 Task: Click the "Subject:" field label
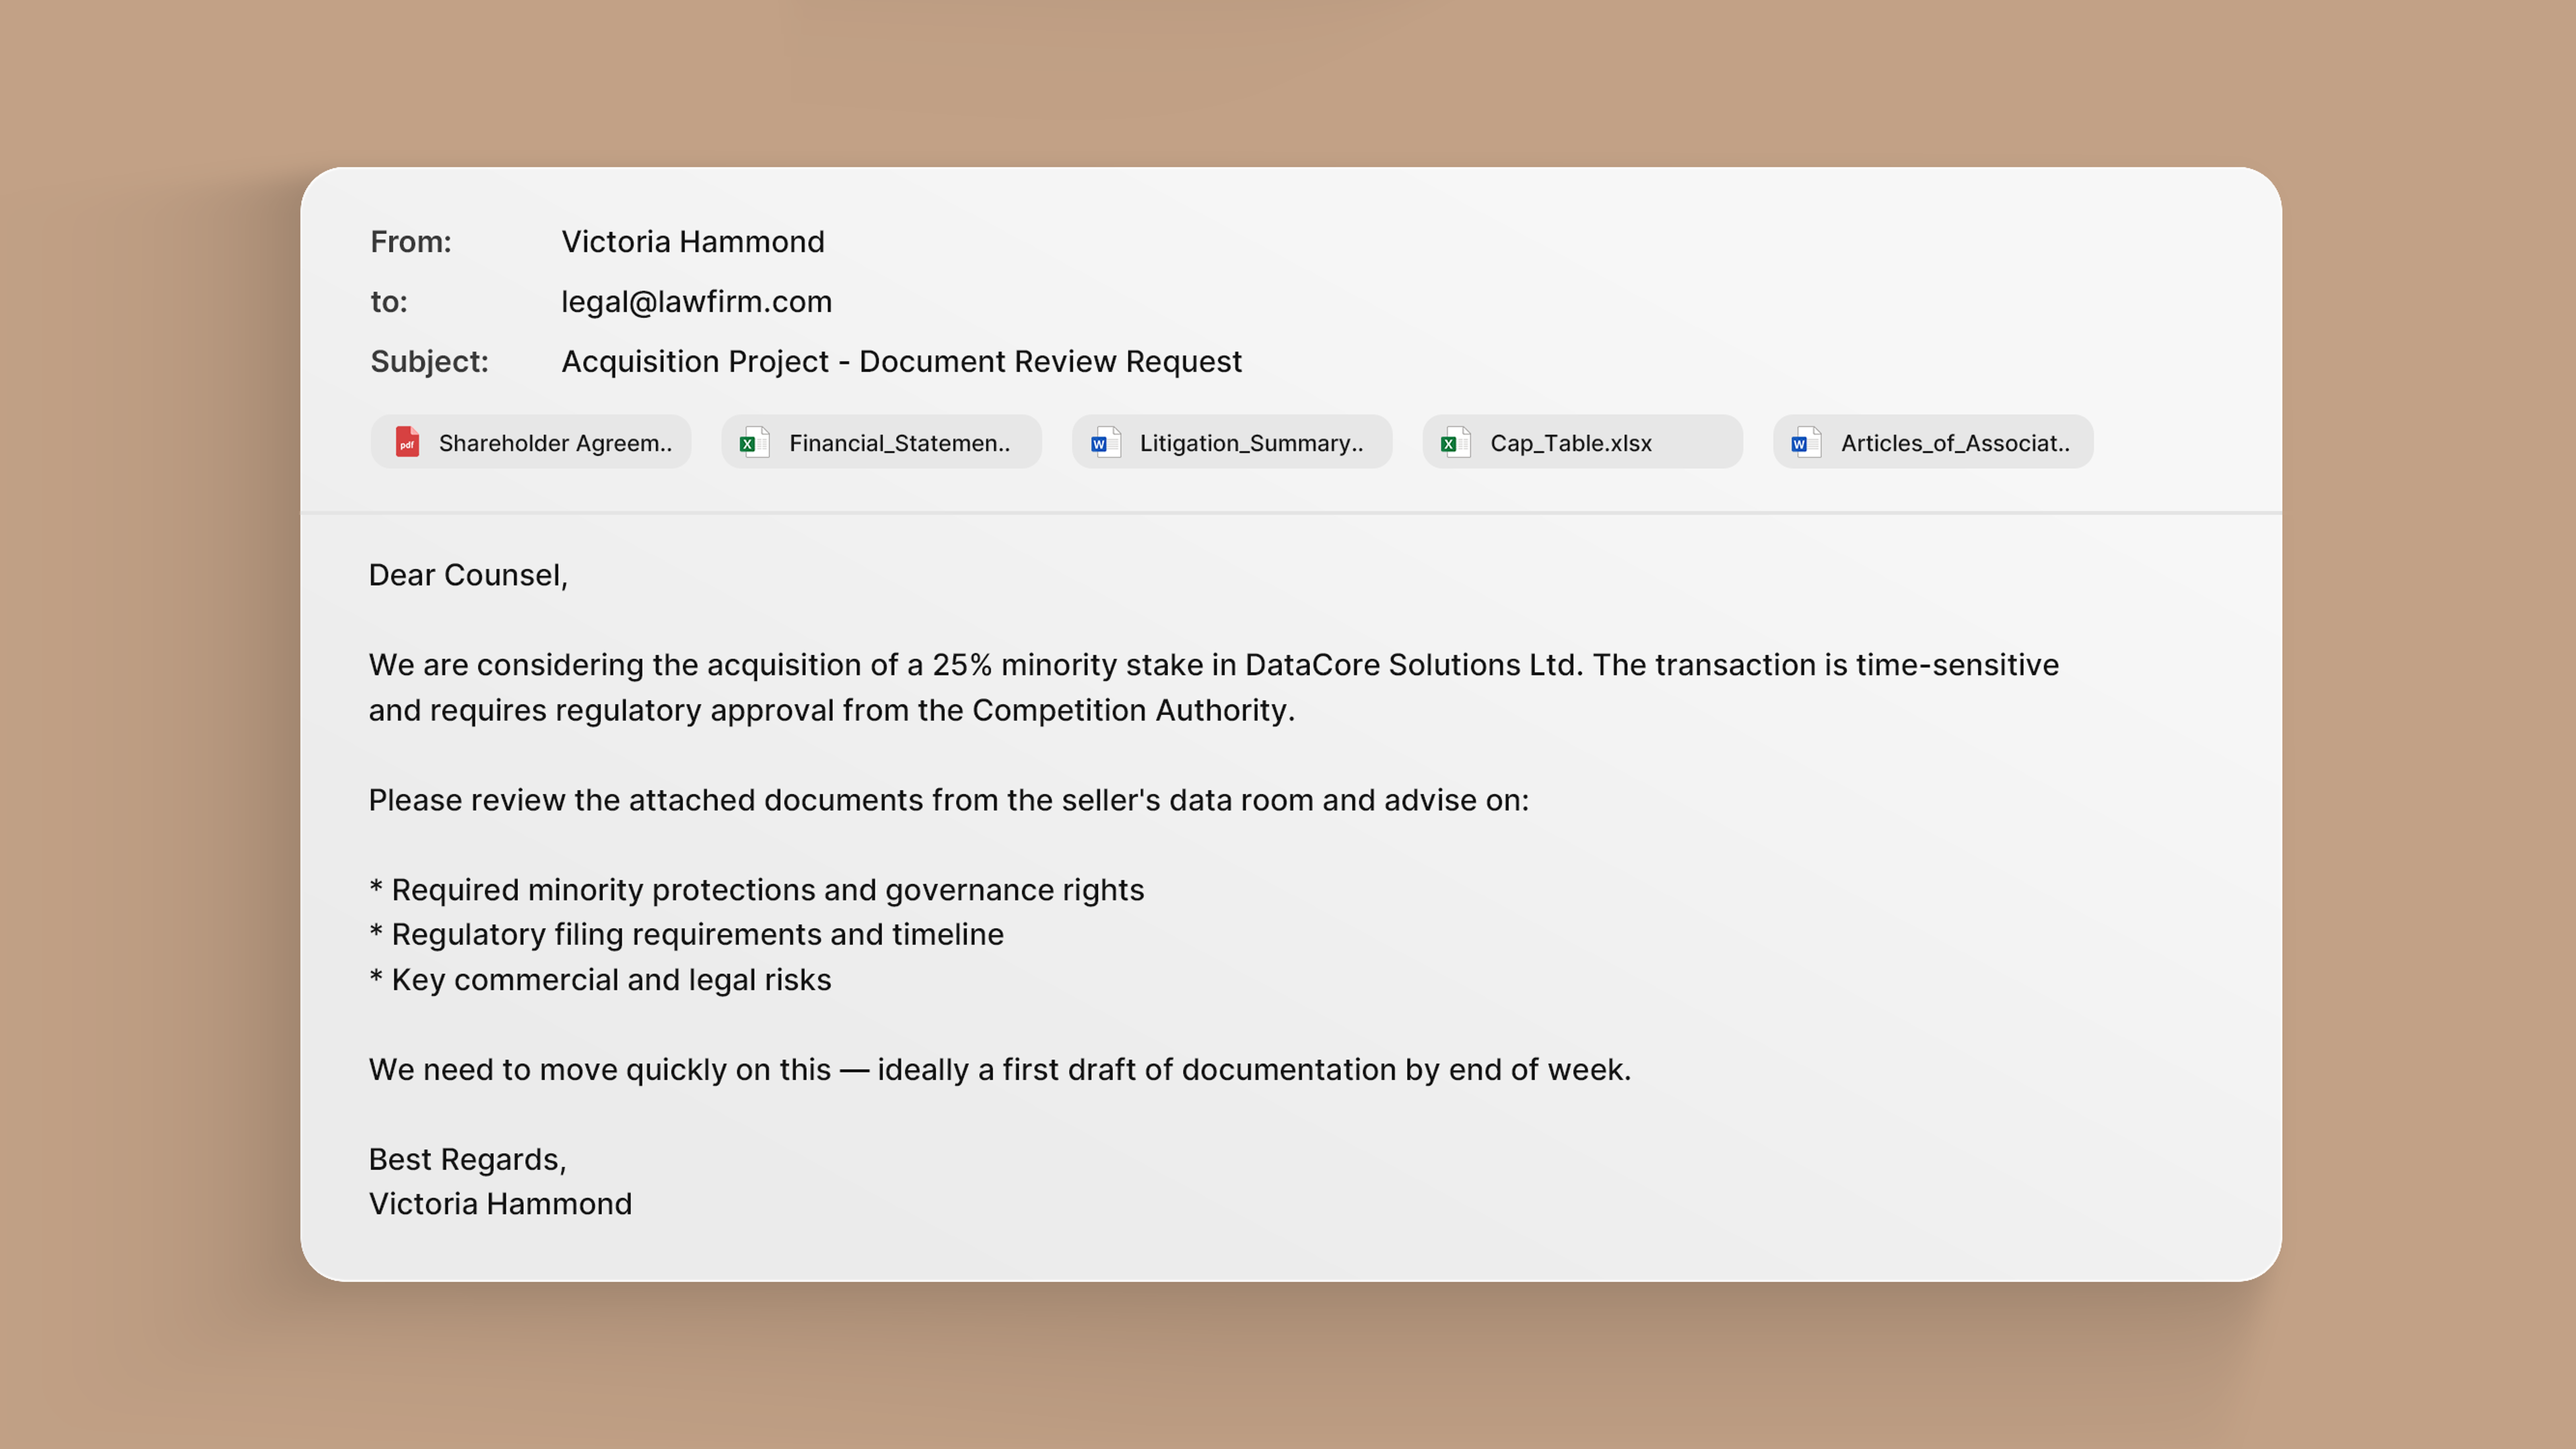coord(429,362)
